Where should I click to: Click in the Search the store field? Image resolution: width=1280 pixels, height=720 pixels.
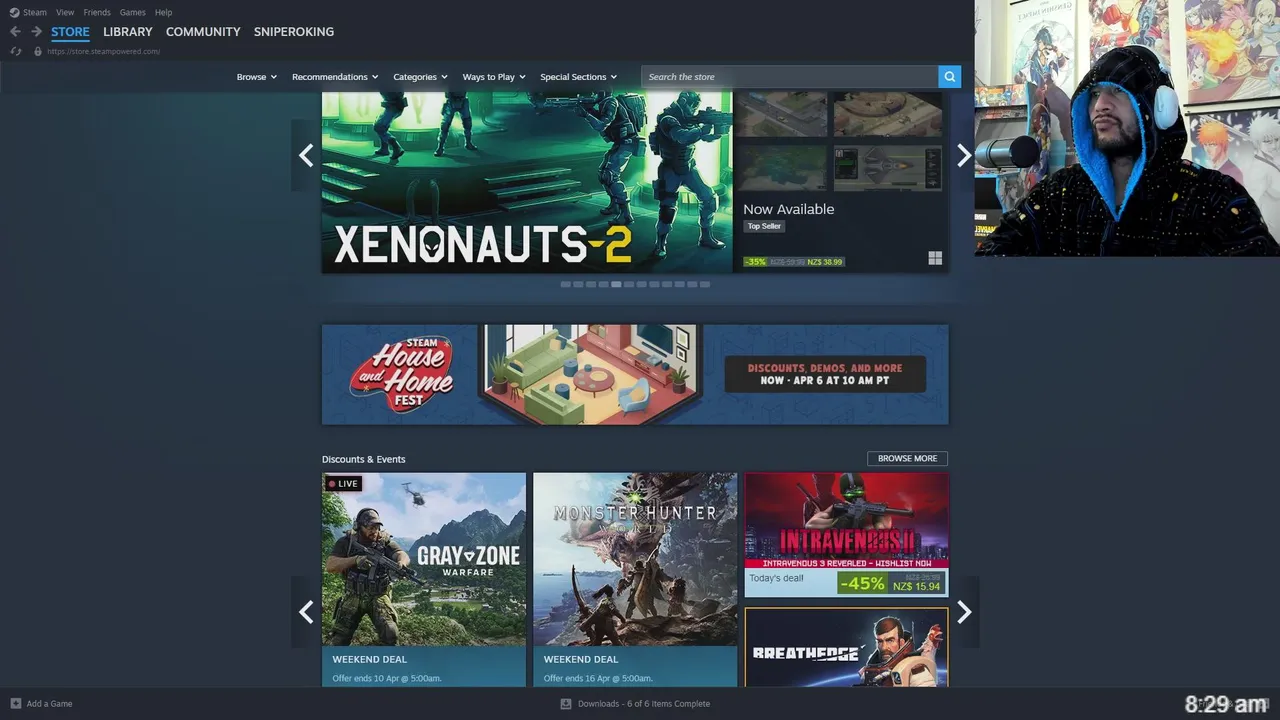[x=790, y=77]
